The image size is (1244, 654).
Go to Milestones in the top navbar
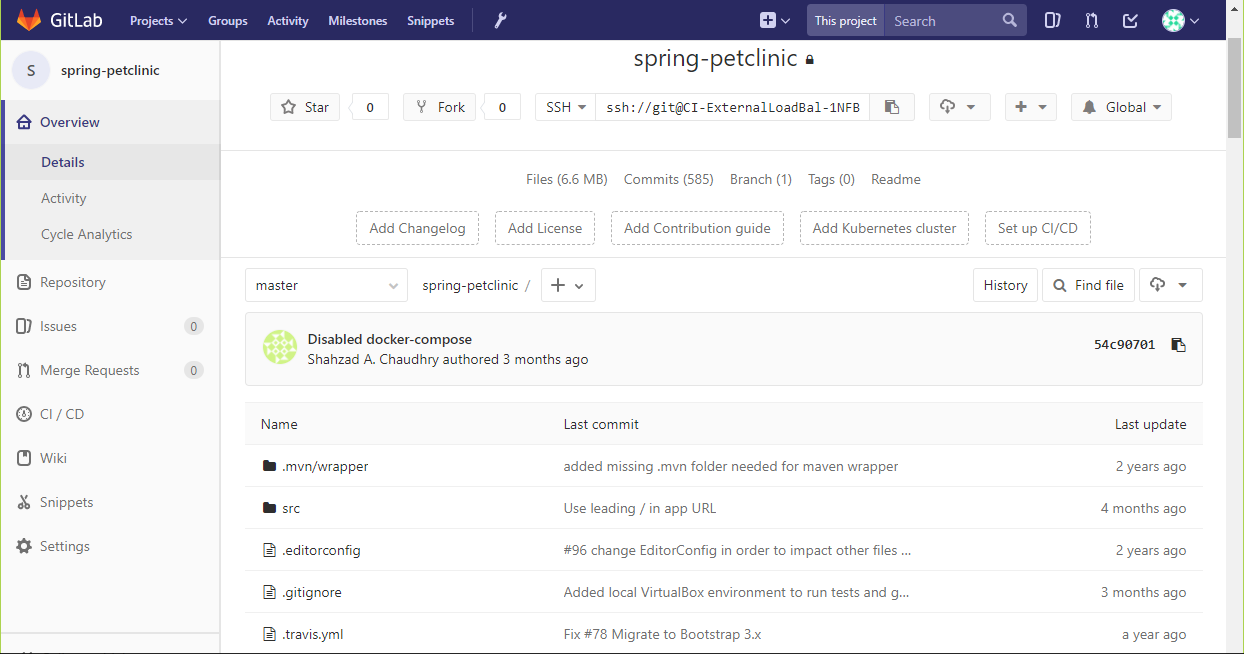pos(358,20)
